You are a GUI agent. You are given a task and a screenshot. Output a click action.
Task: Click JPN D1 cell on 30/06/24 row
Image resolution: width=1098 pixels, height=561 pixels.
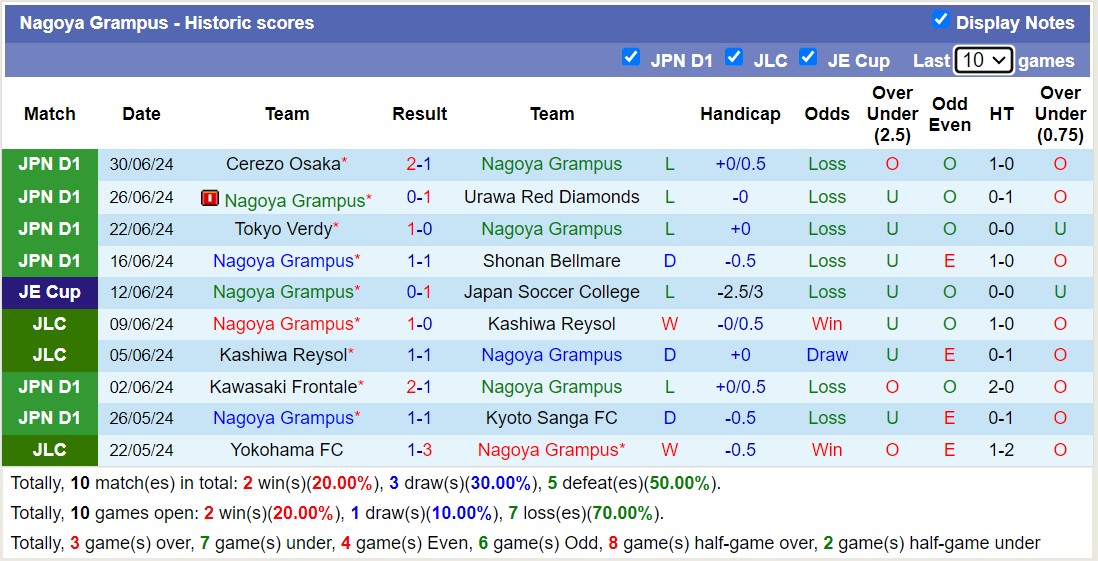tap(50, 164)
